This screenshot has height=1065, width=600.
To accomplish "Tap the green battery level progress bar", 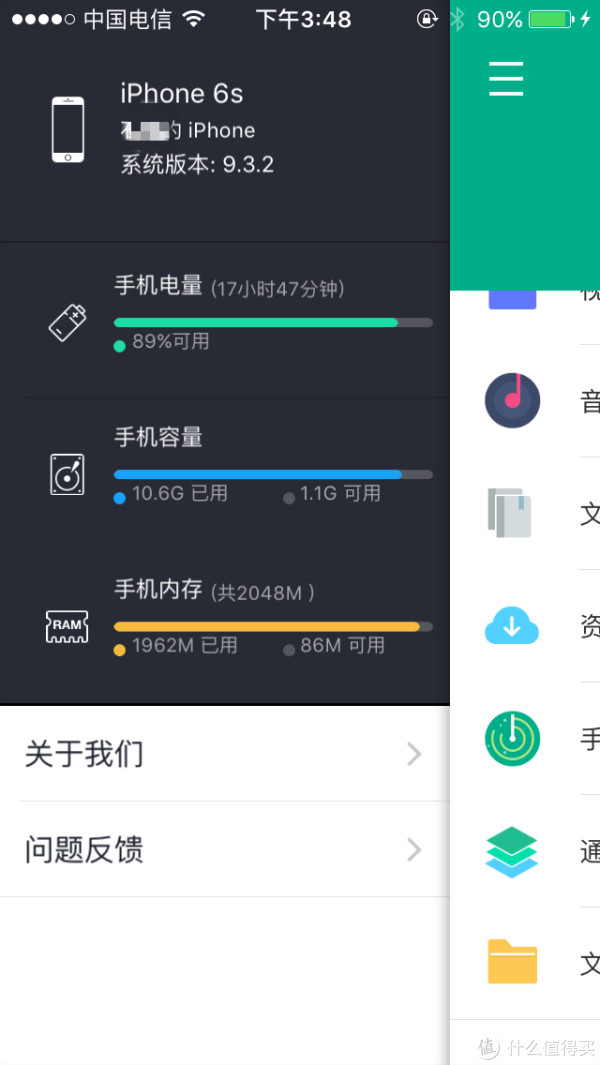I will tap(273, 323).
